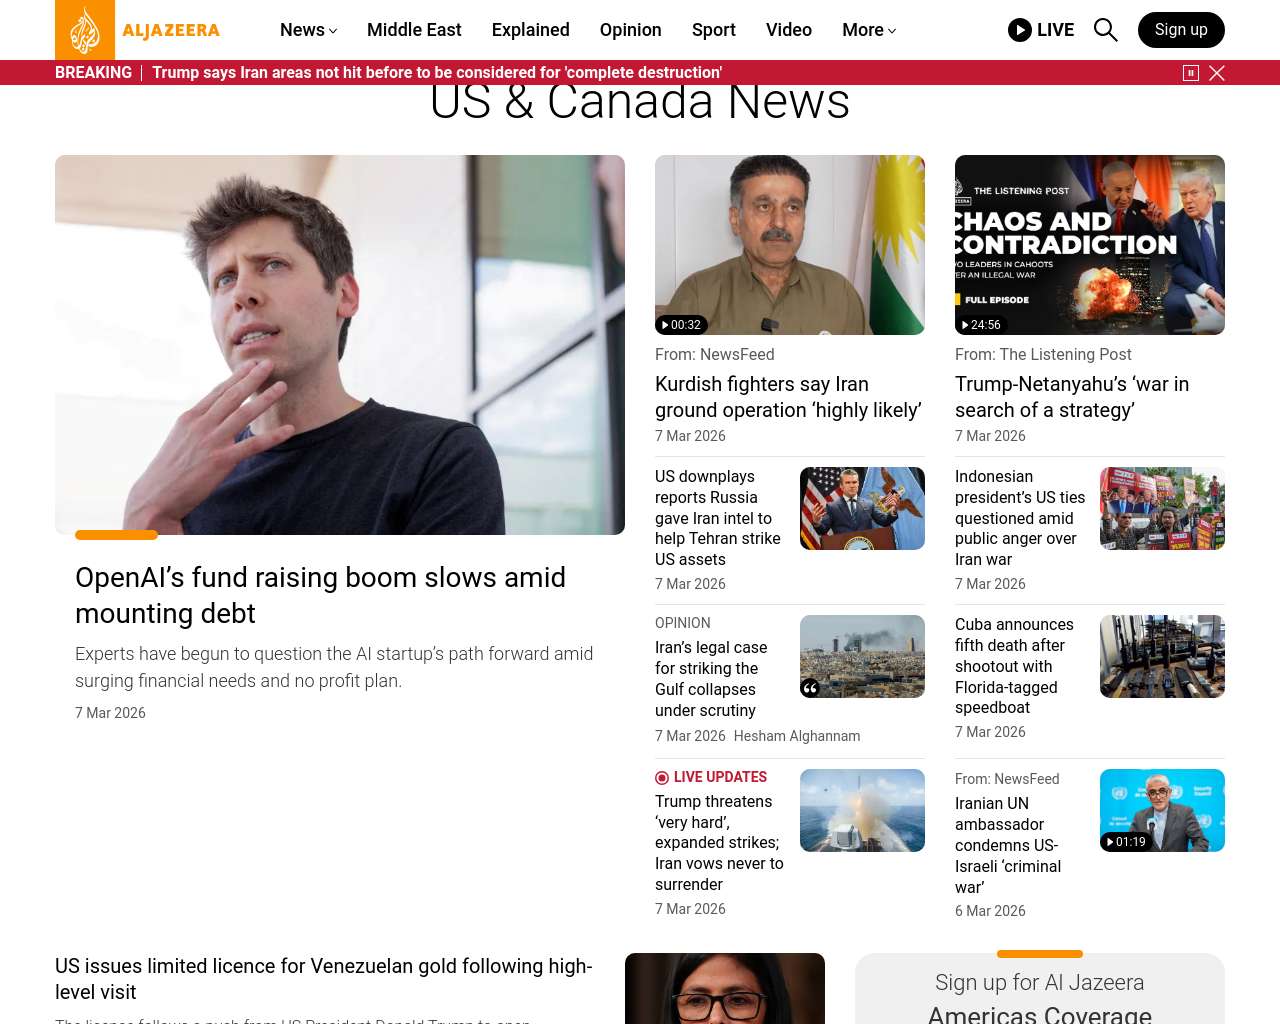Close the breaking news banner
Viewport: 1280px width, 1024px height.
point(1217,73)
